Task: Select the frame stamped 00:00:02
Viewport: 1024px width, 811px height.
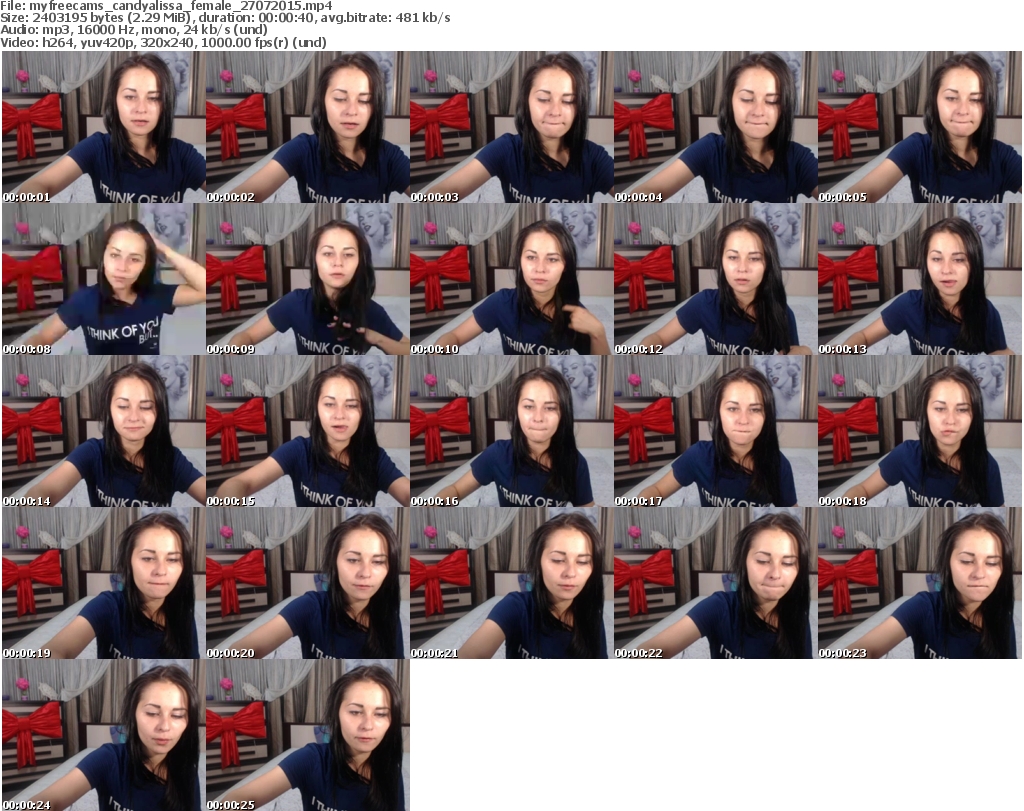Action: click(x=308, y=127)
